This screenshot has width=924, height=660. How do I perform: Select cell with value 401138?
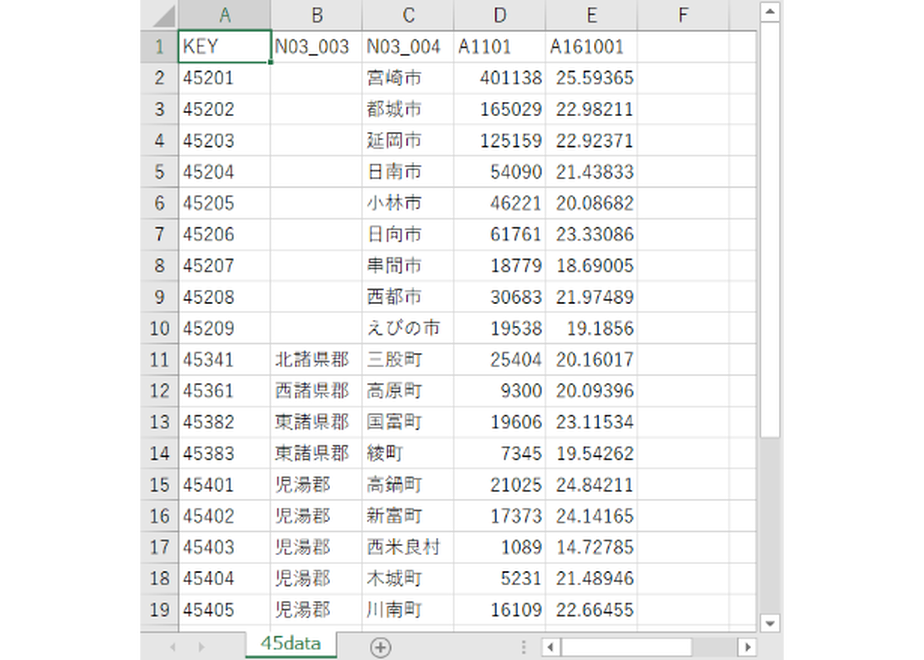point(500,78)
